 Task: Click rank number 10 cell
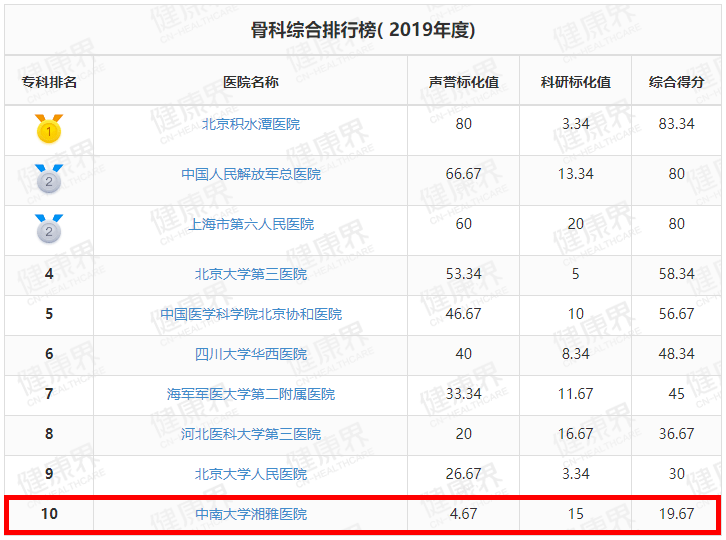[x=49, y=514]
